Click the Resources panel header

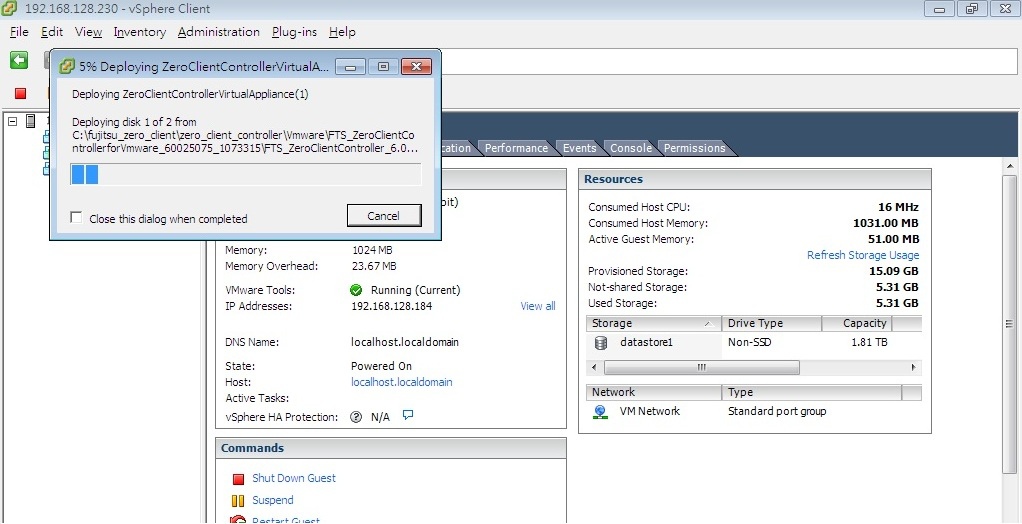click(754, 179)
